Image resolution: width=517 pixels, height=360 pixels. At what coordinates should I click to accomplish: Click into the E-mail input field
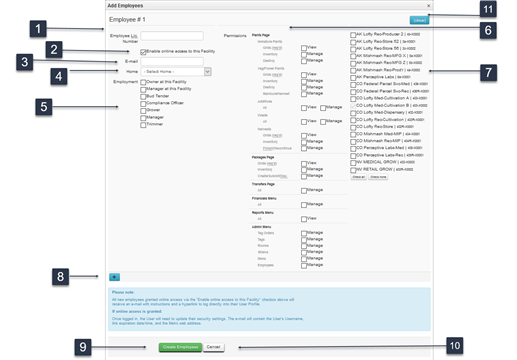[x=172, y=61]
